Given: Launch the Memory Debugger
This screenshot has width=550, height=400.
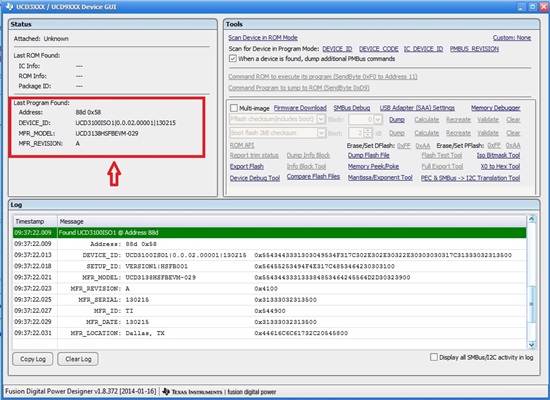Looking at the screenshot, I should [495, 108].
